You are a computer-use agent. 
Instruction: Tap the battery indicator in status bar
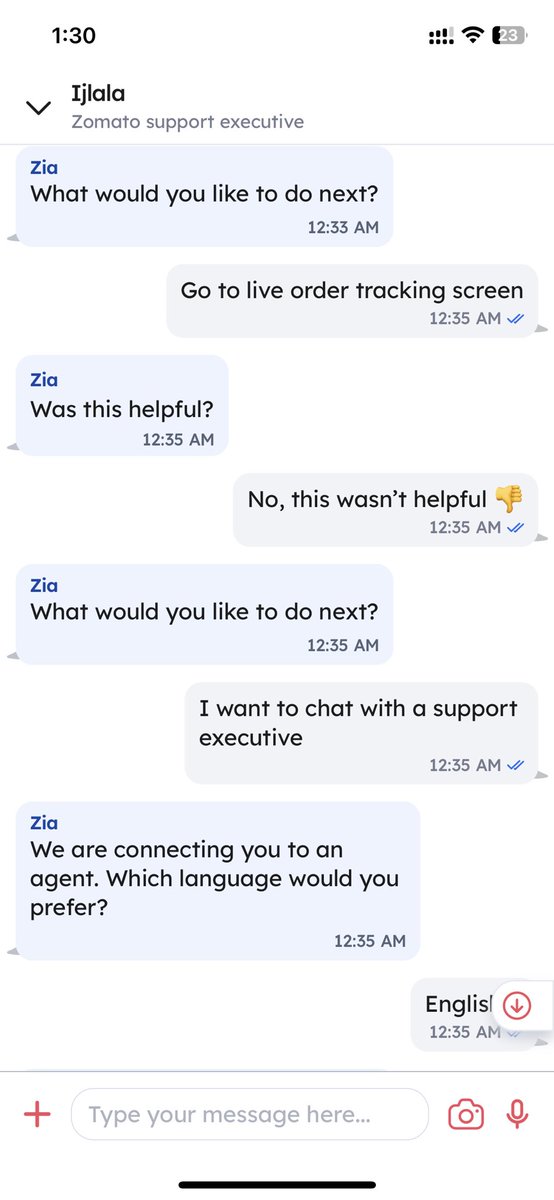pyautogui.click(x=510, y=36)
